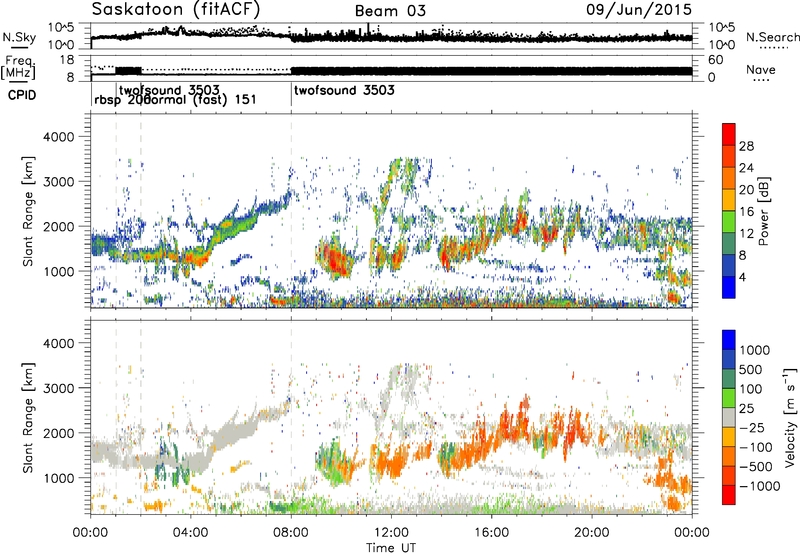The width and height of the screenshot is (800, 554).
Task: Click the 'N.Sky' axis label
Action: (19, 37)
